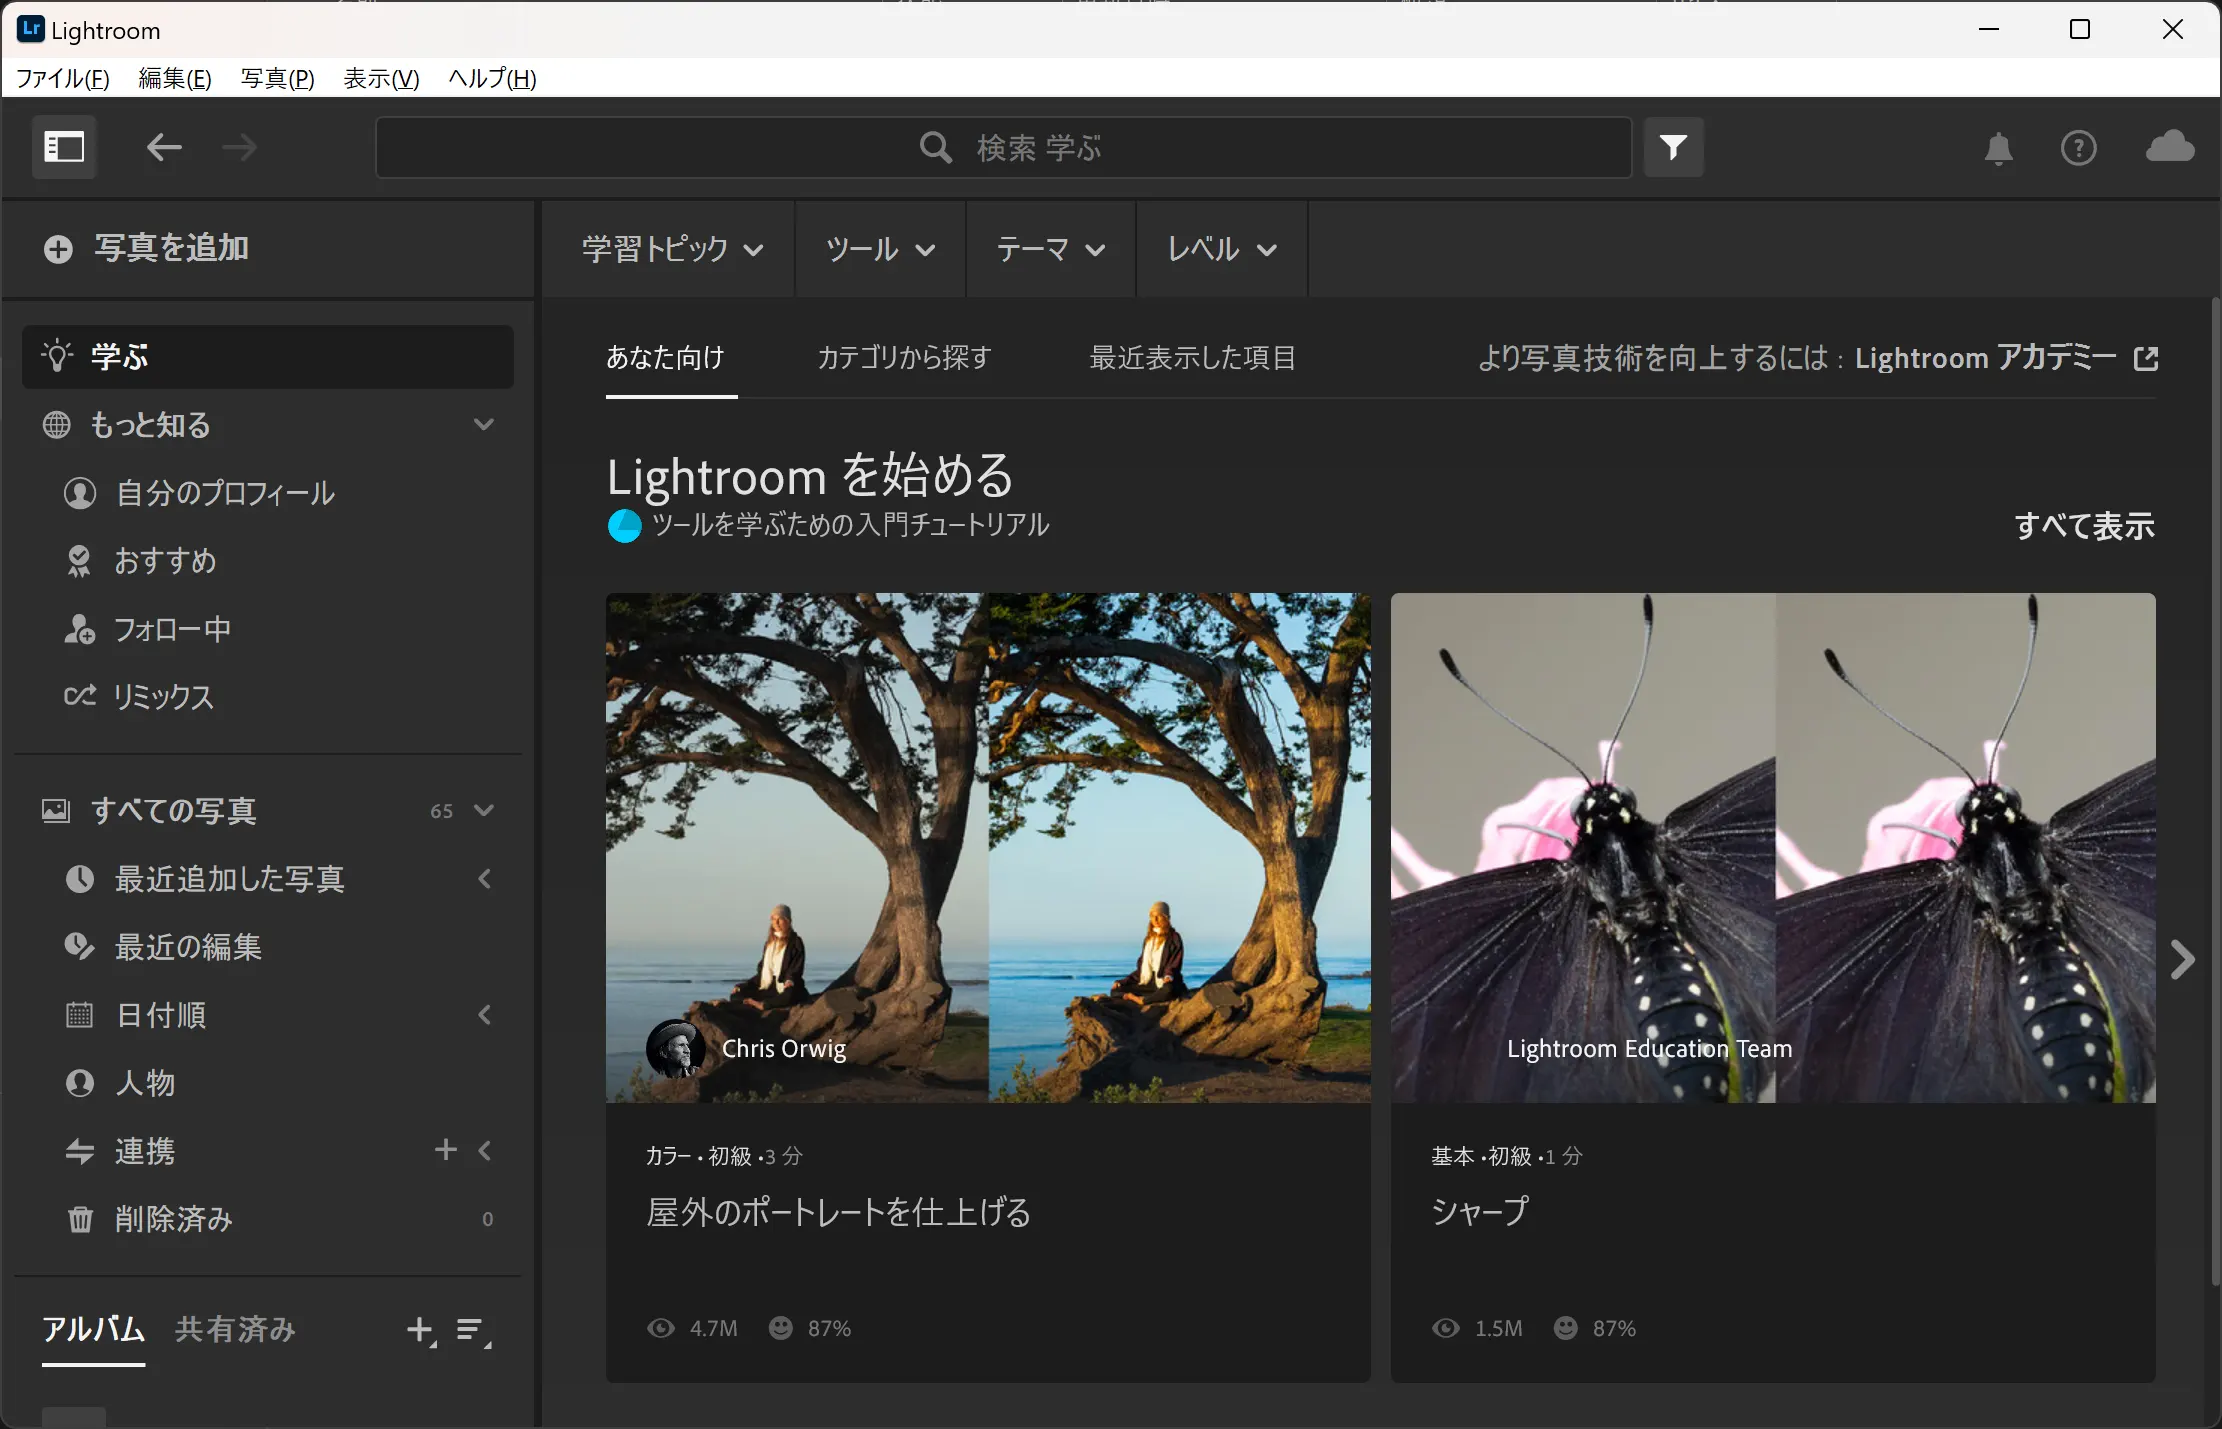
Task: Expand the 連携 arrow
Action: (485, 1150)
